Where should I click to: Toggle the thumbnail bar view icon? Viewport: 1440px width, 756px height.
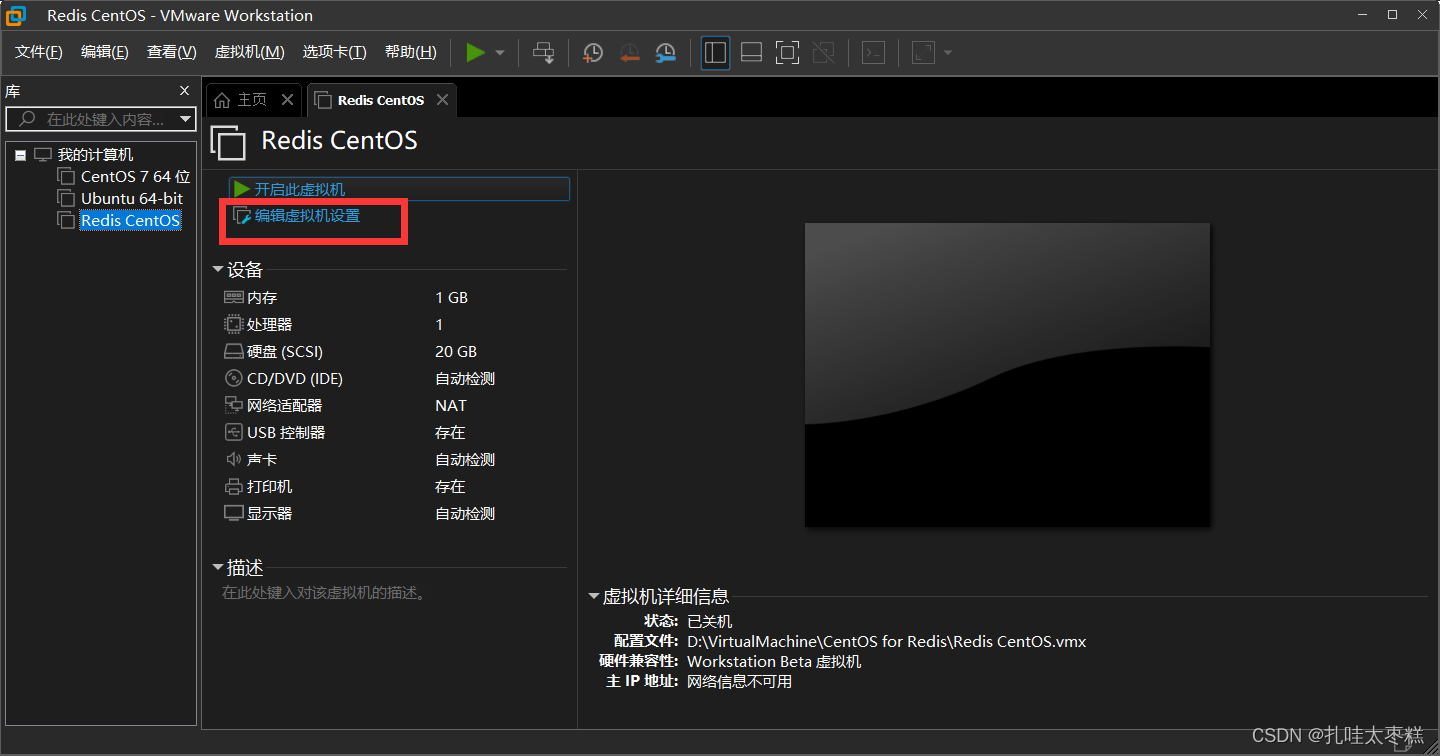point(751,52)
